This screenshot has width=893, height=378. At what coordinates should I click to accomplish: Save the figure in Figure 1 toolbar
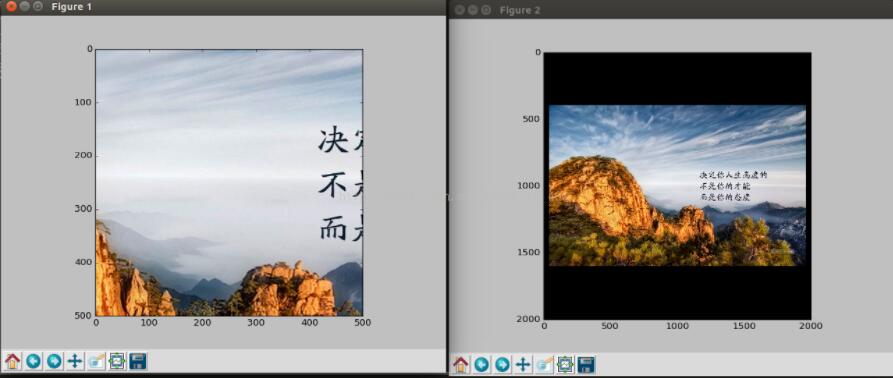(x=138, y=361)
